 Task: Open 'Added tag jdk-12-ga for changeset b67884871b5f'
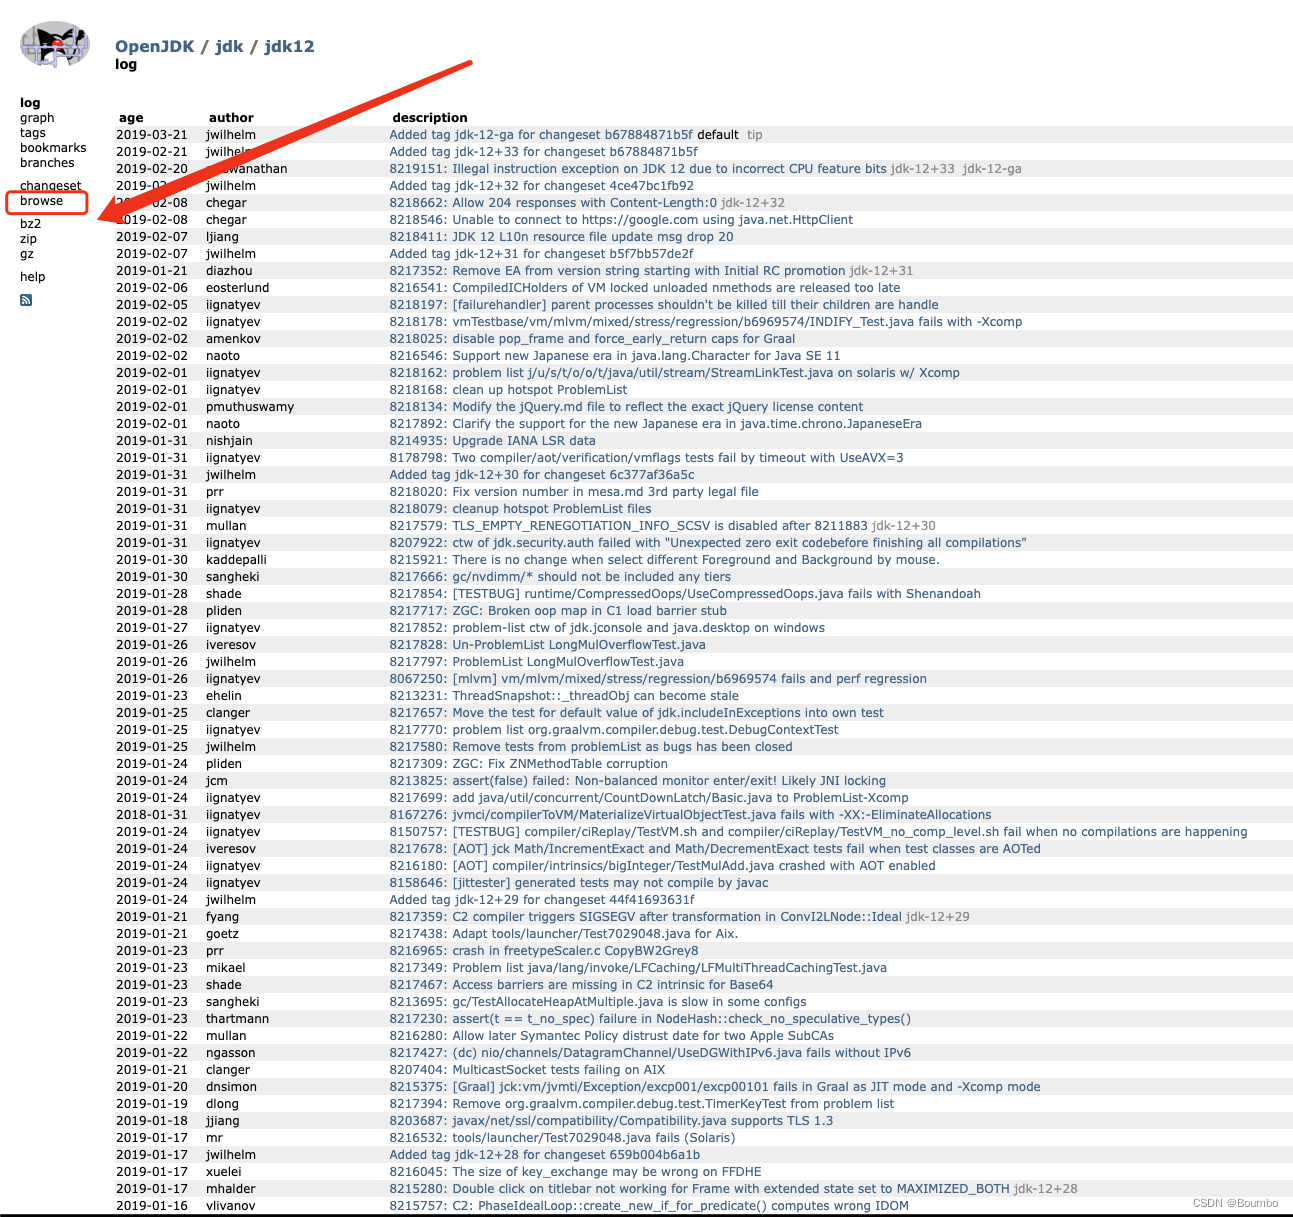point(541,135)
